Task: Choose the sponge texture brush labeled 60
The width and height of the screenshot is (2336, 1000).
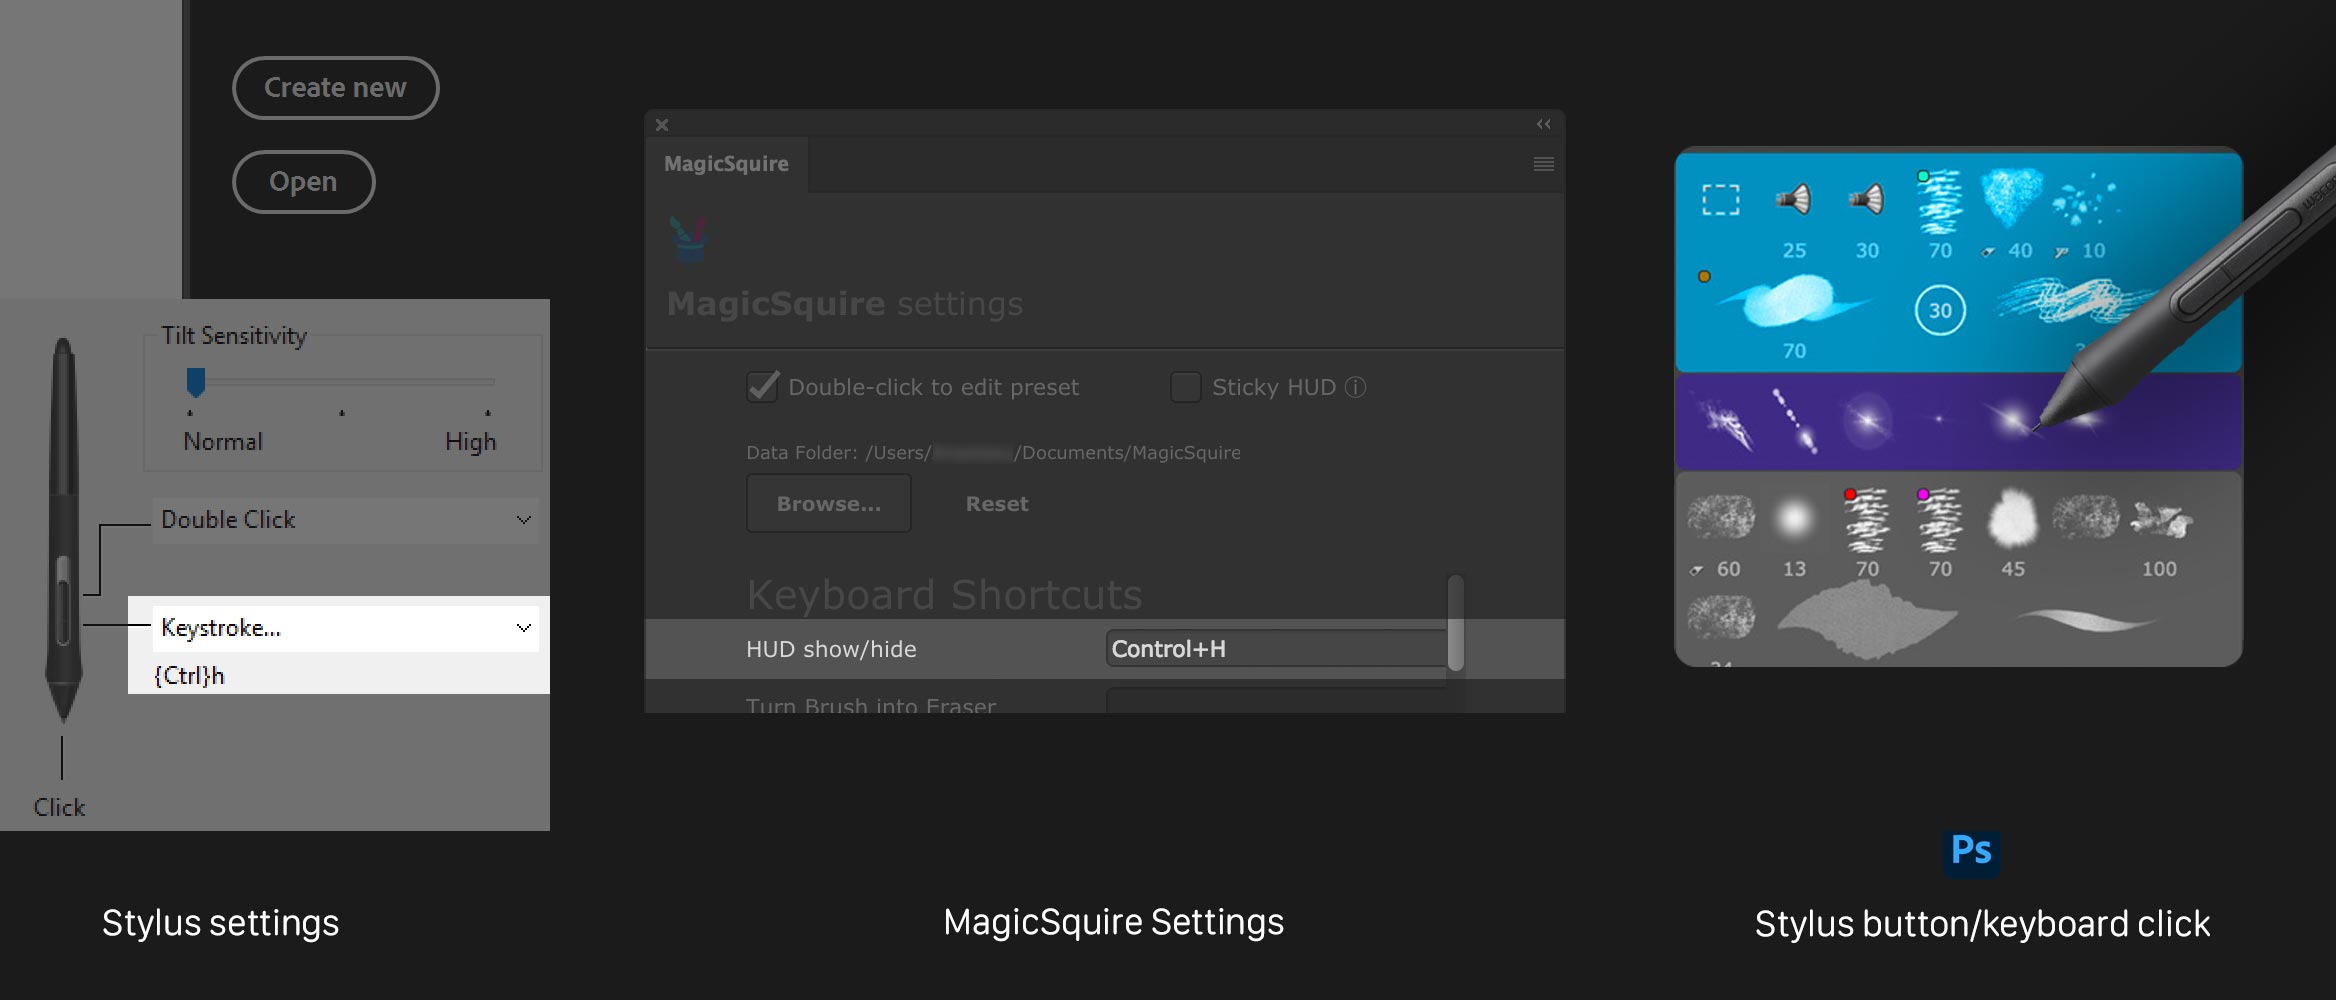Action: point(1721,517)
